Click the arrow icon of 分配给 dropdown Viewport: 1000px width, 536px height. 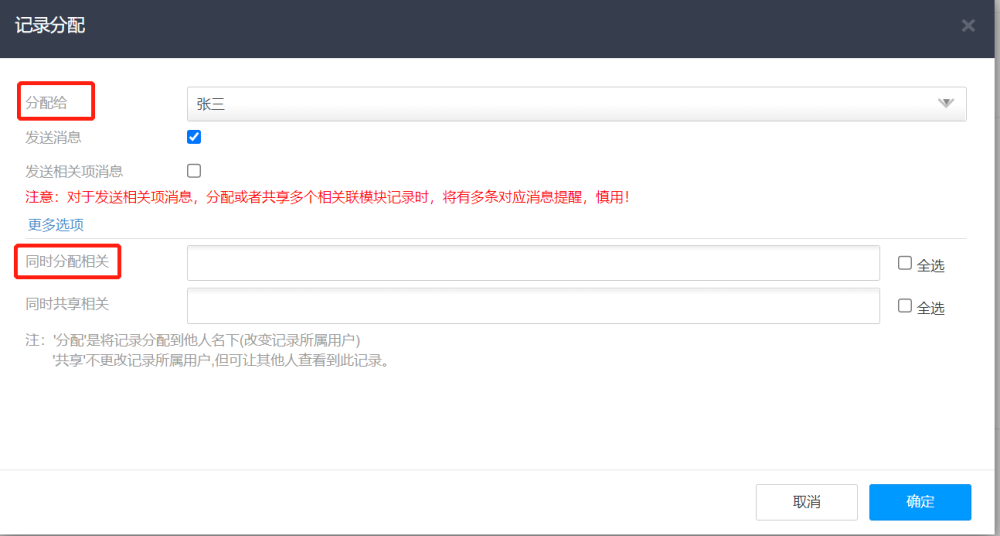[x=946, y=103]
